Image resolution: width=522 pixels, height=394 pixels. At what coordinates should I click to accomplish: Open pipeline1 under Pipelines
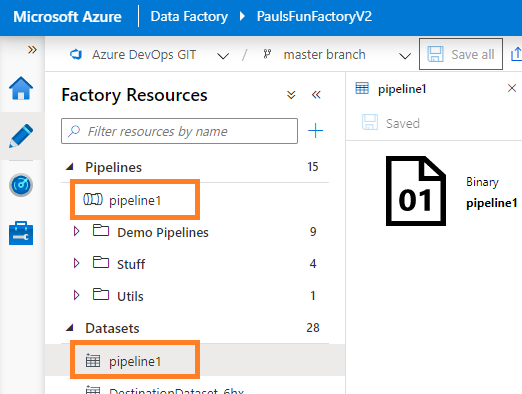[x=135, y=200]
